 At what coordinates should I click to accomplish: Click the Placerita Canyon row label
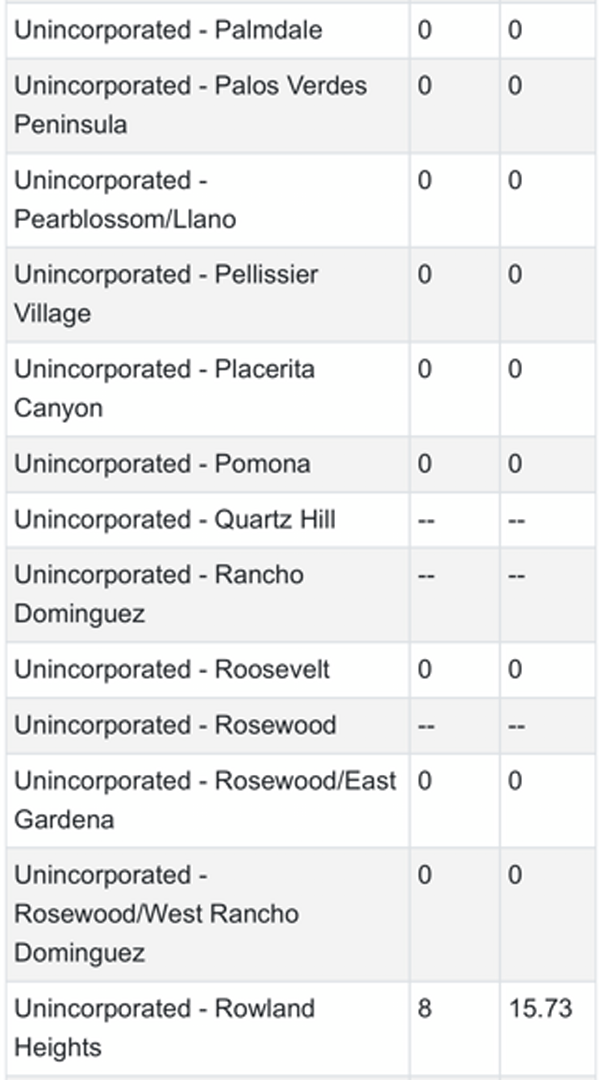click(164, 389)
